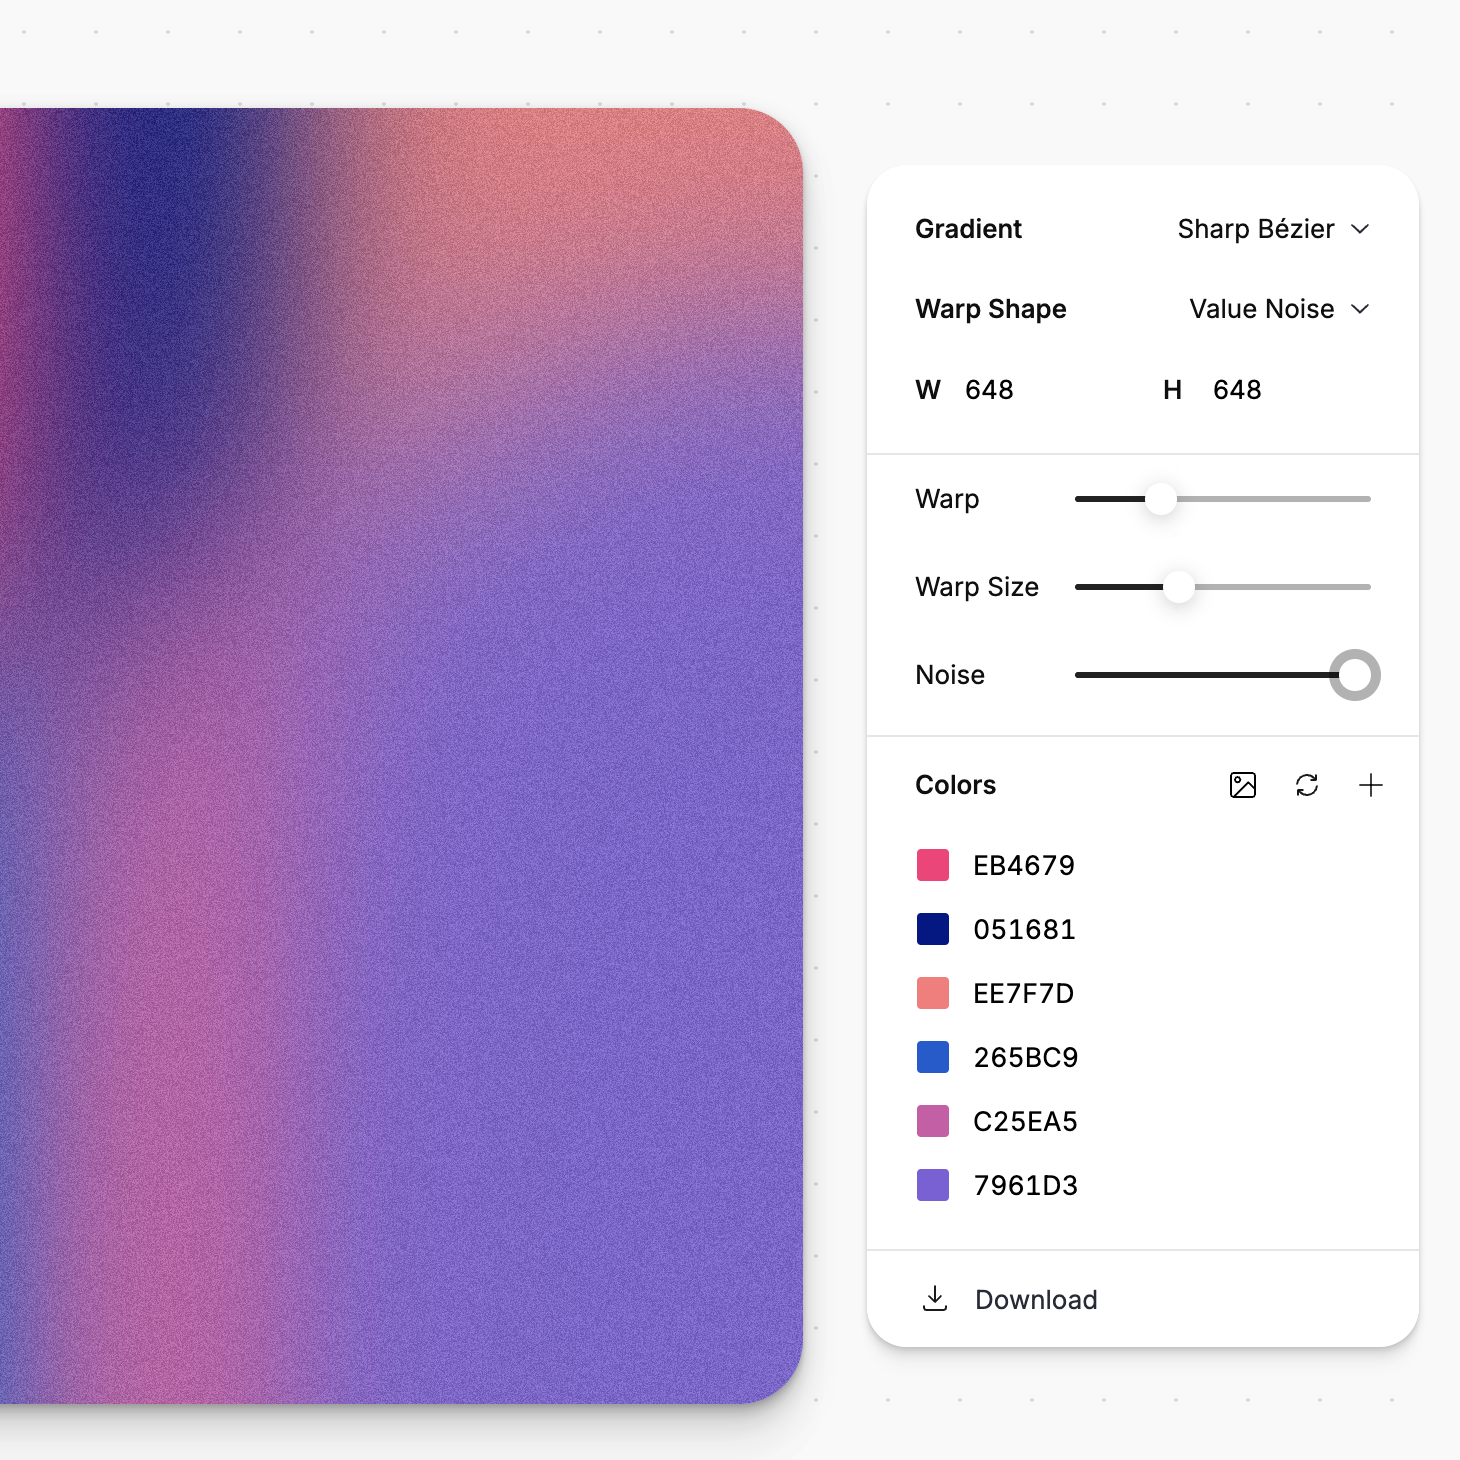Click the C25EA5 magenta color swatch
1460x1460 pixels.
[x=933, y=1121]
